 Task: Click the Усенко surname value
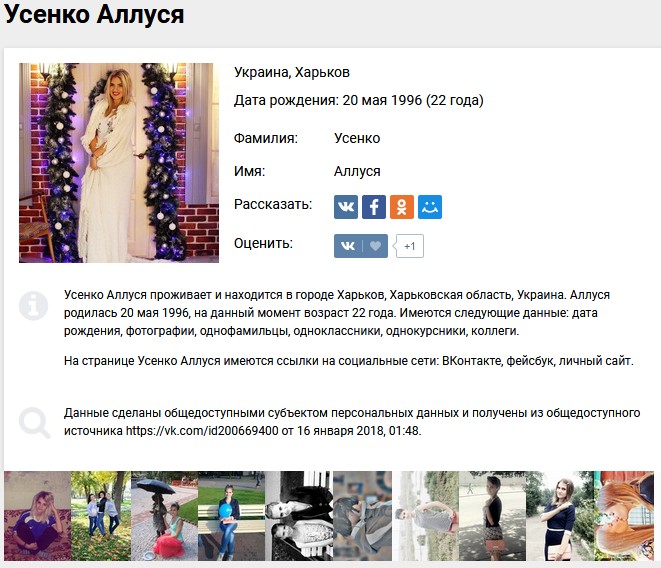click(x=357, y=138)
